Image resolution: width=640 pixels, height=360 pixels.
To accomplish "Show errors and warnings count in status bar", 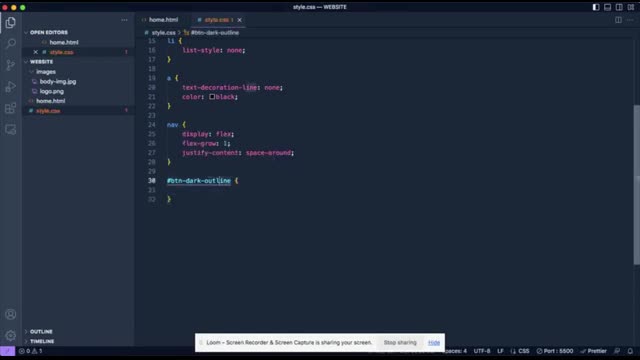I will (31, 351).
